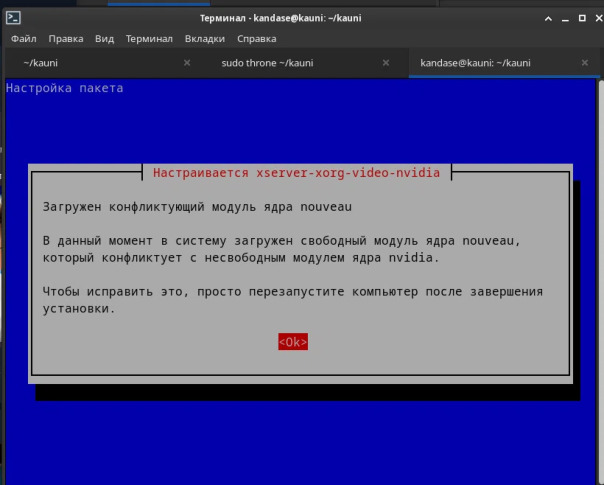604x485 pixels.
Task: Maximize the terminal window
Action: [x=582, y=18]
